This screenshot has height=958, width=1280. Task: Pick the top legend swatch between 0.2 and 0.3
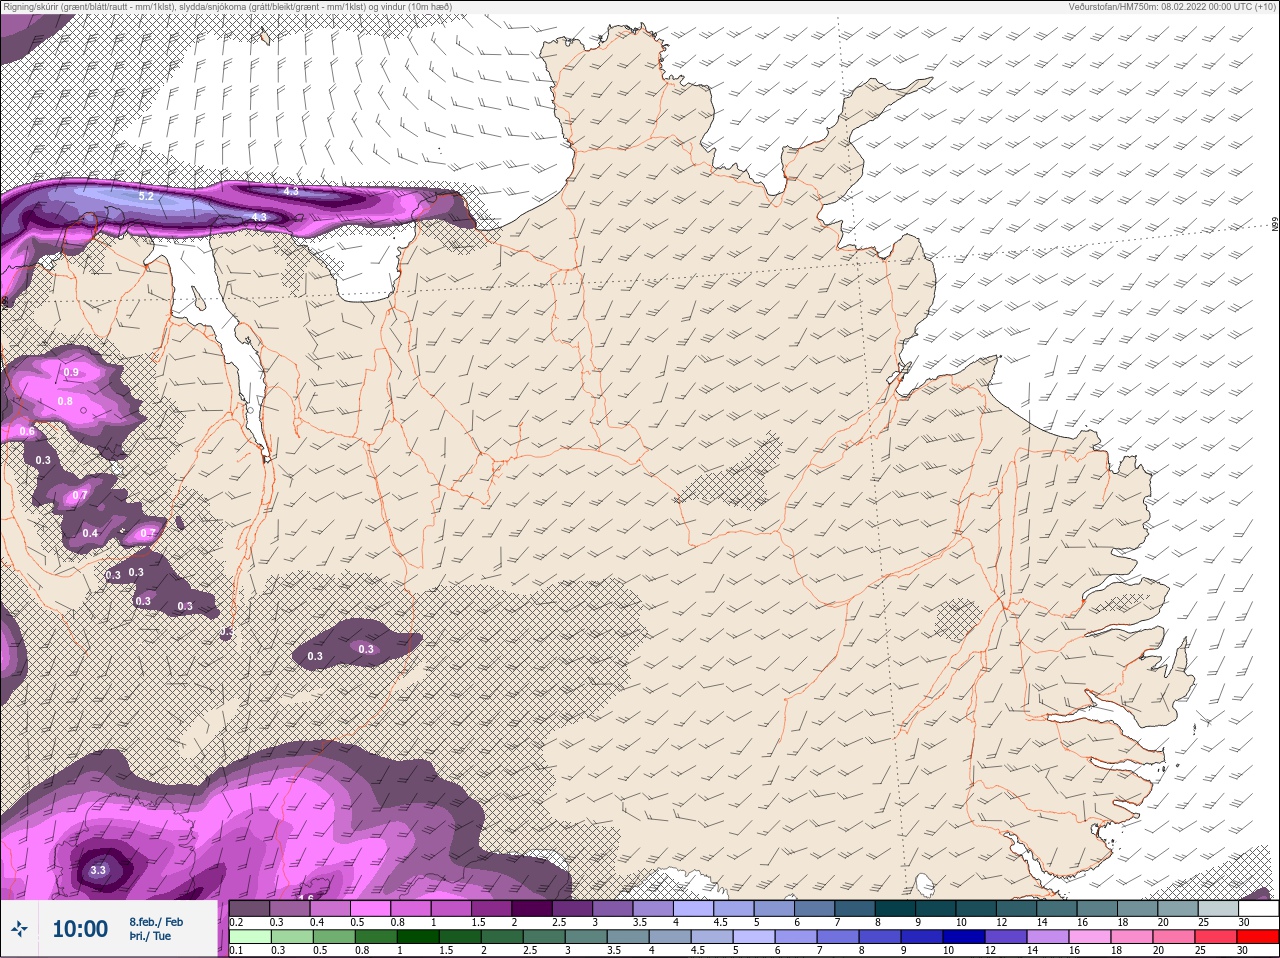pyautogui.click(x=250, y=908)
